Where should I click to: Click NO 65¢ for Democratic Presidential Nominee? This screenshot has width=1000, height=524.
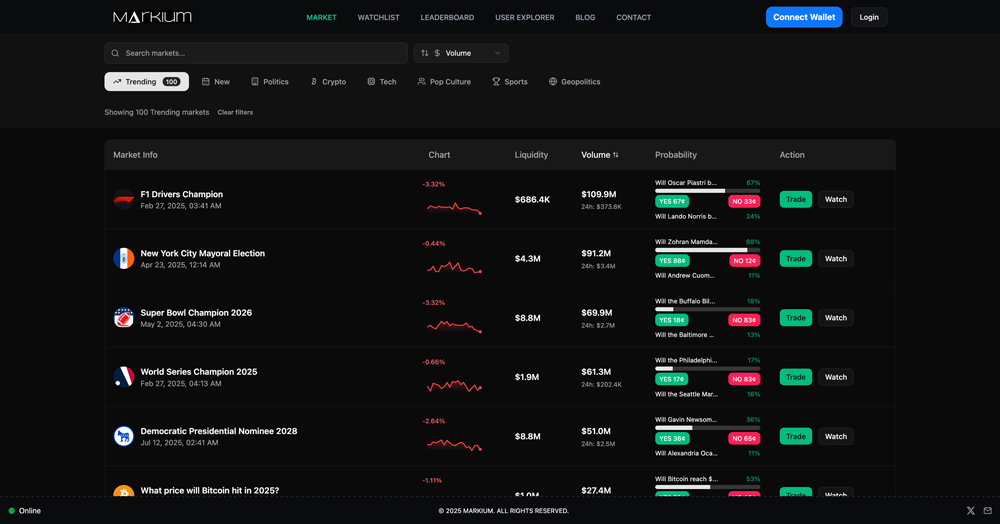pyautogui.click(x=744, y=438)
